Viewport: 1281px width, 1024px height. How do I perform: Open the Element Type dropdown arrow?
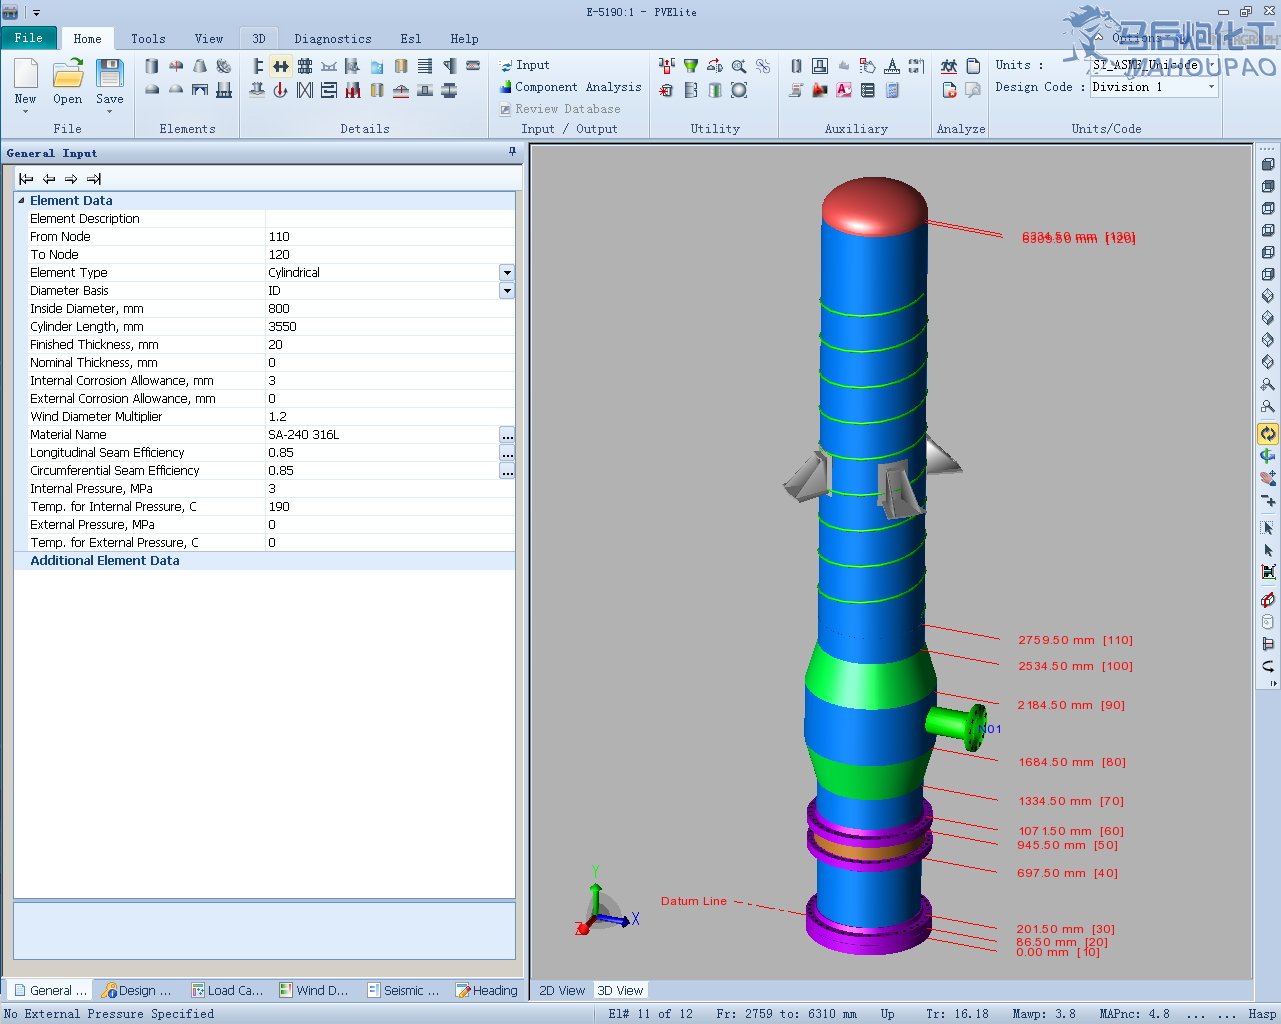507,273
